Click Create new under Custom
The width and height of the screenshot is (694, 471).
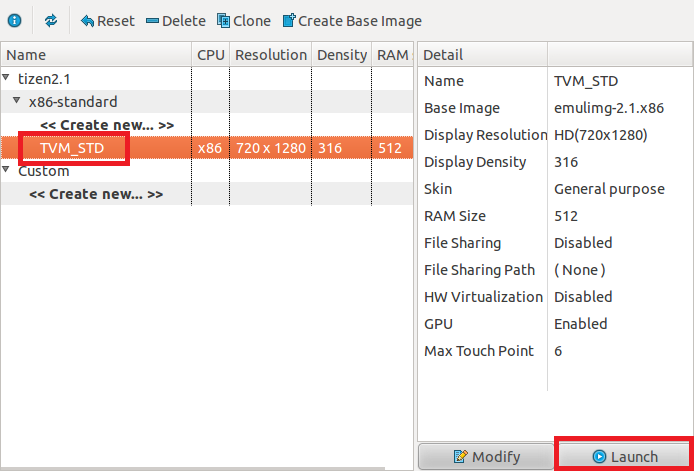(96, 194)
